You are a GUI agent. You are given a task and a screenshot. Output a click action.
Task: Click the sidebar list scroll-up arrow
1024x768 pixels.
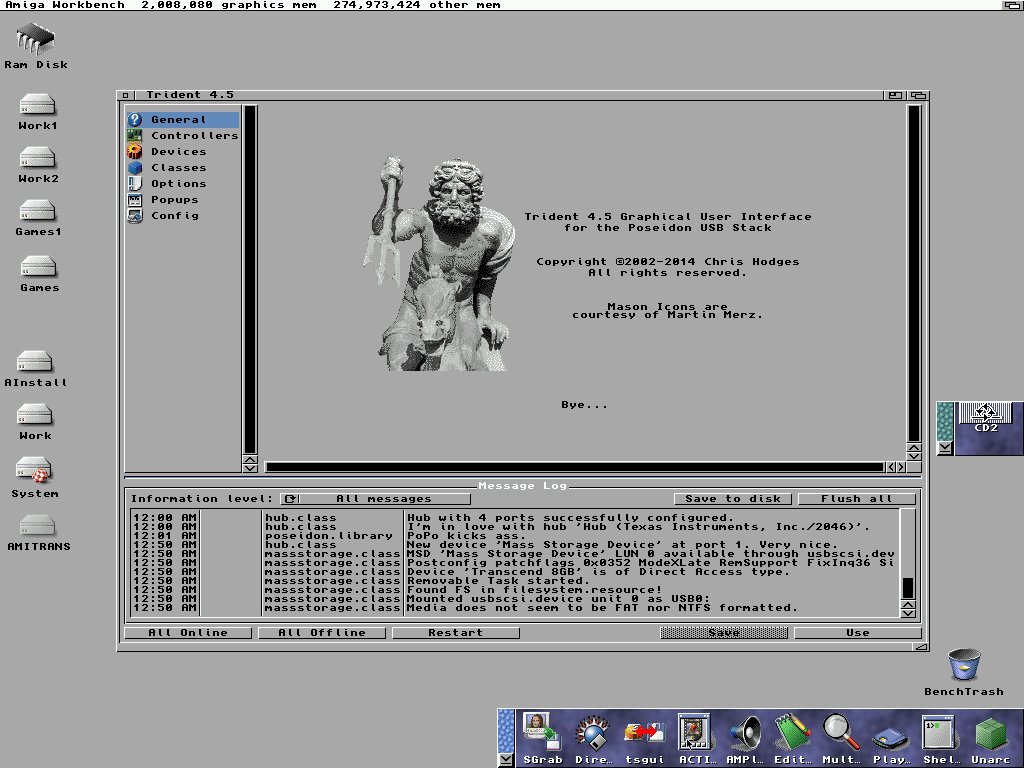pyautogui.click(x=250, y=460)
